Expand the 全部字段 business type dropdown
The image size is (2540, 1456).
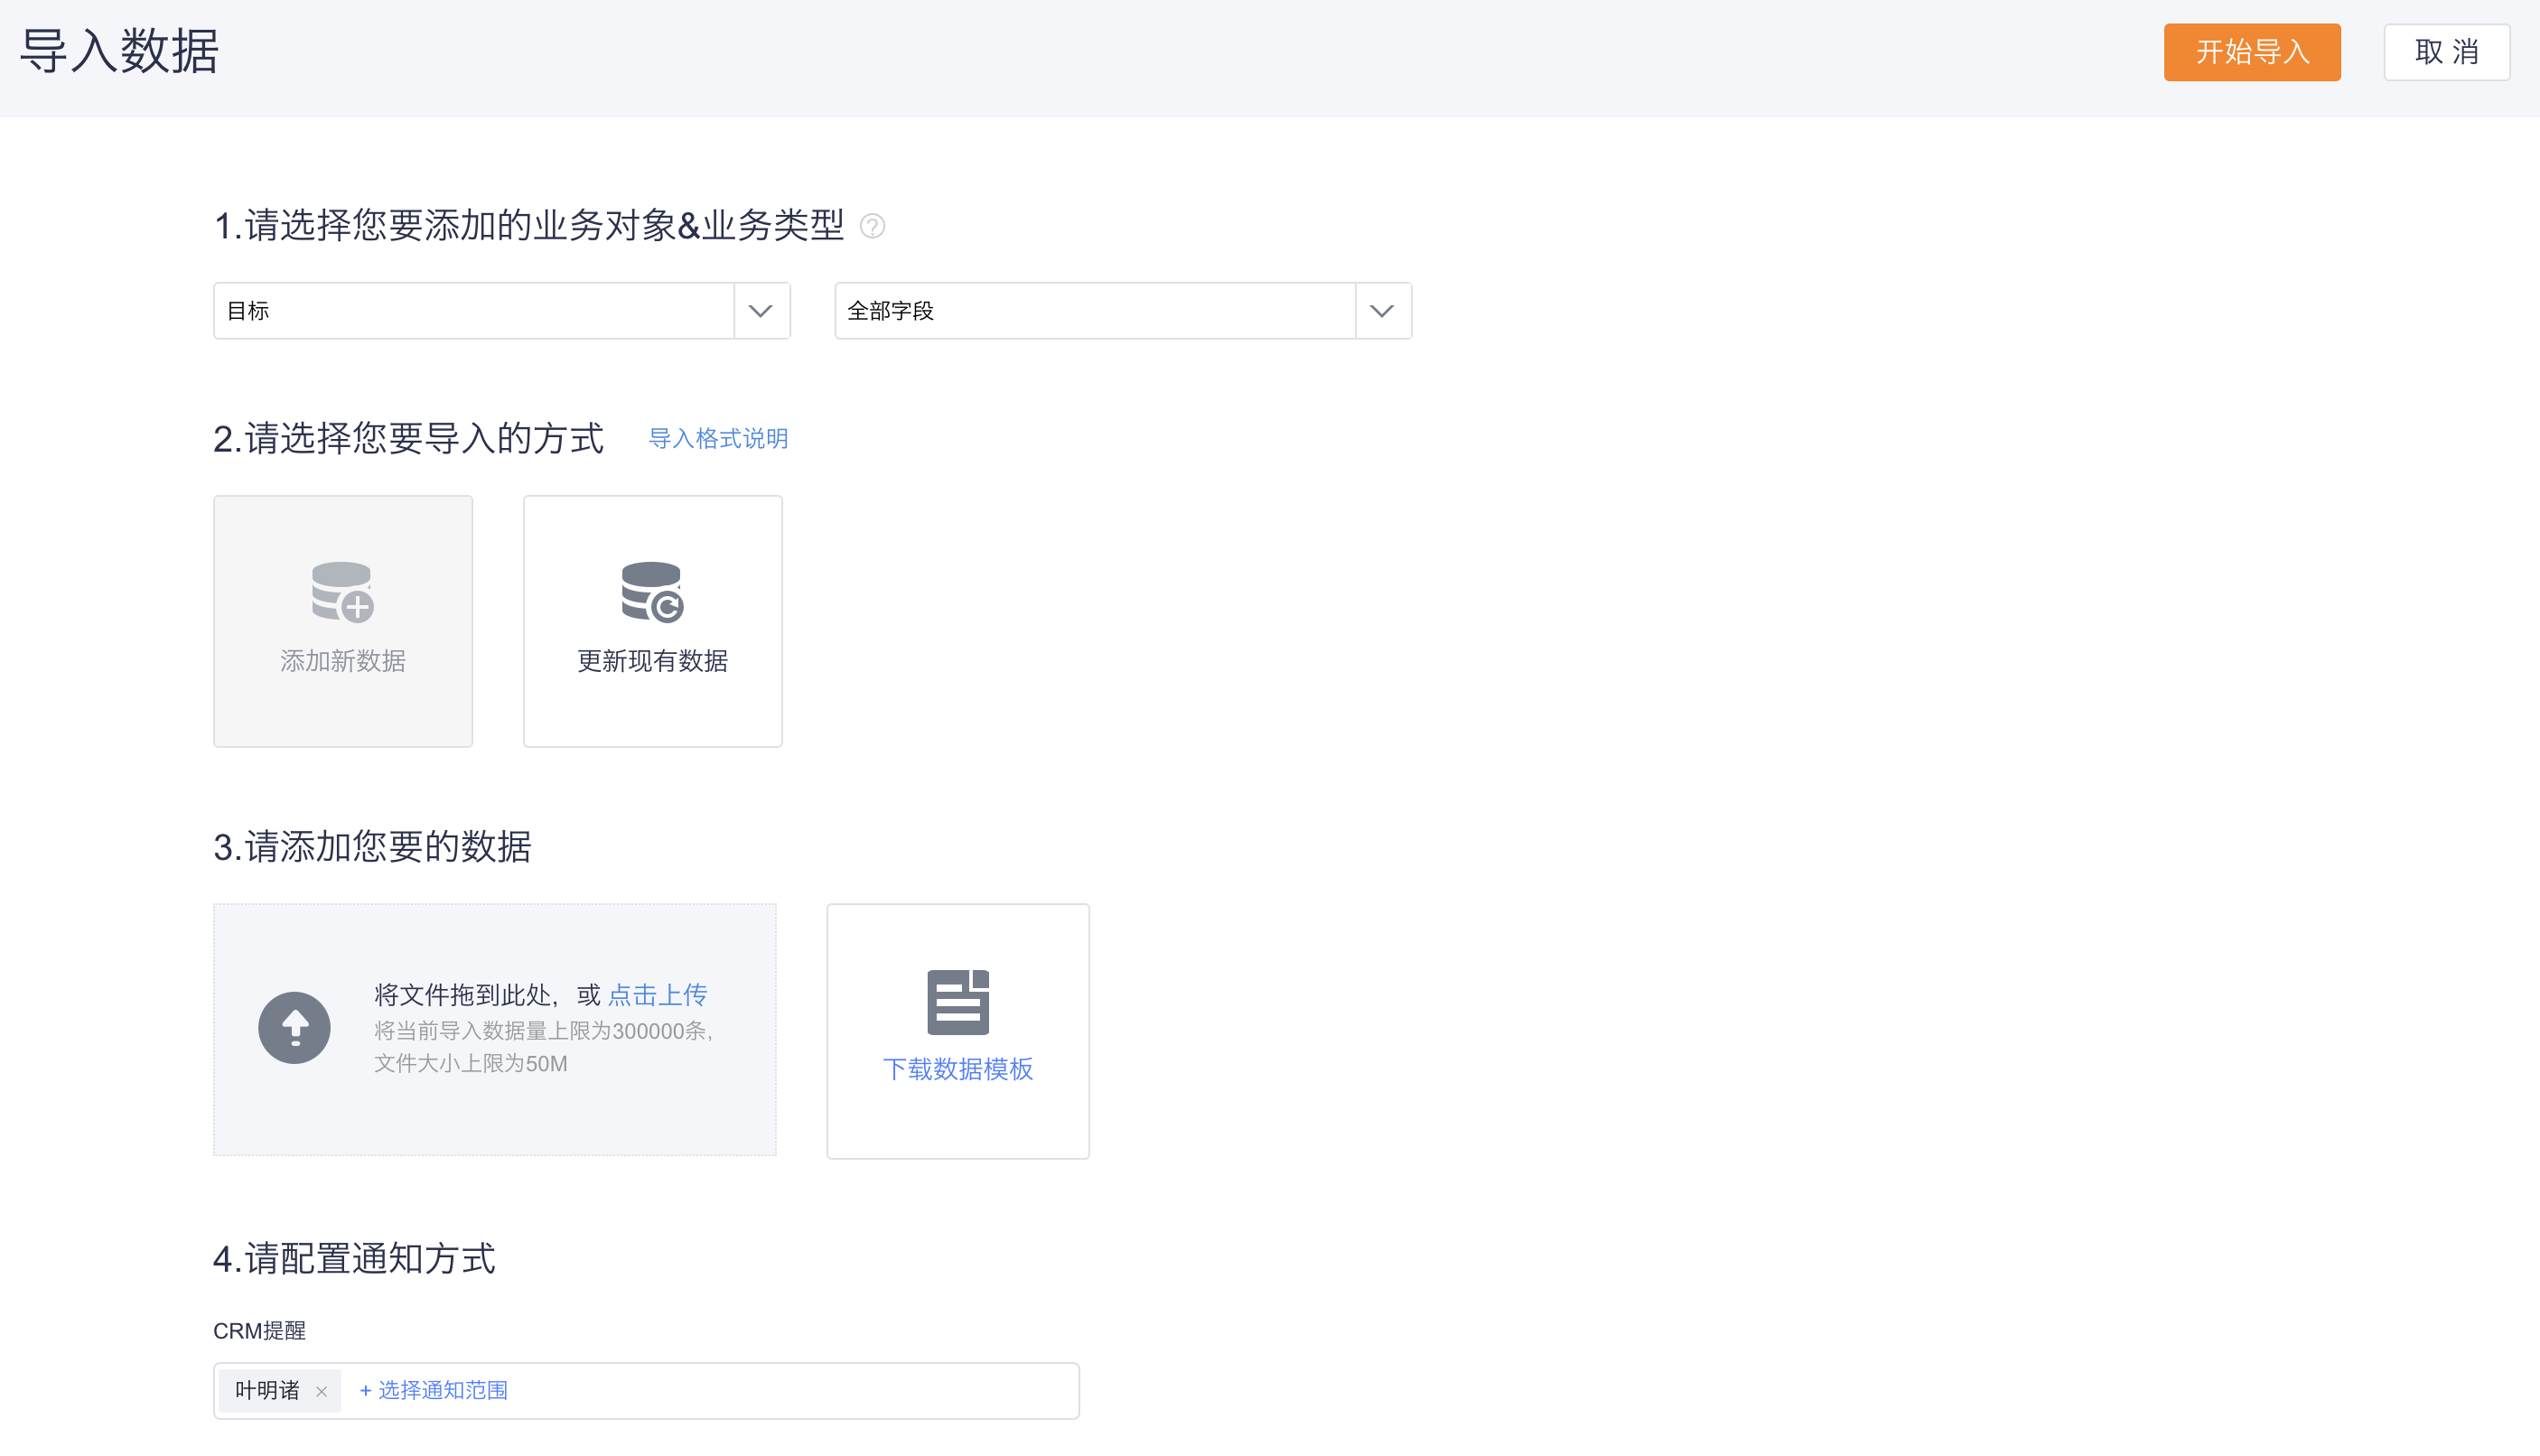tap(1123, 311)
